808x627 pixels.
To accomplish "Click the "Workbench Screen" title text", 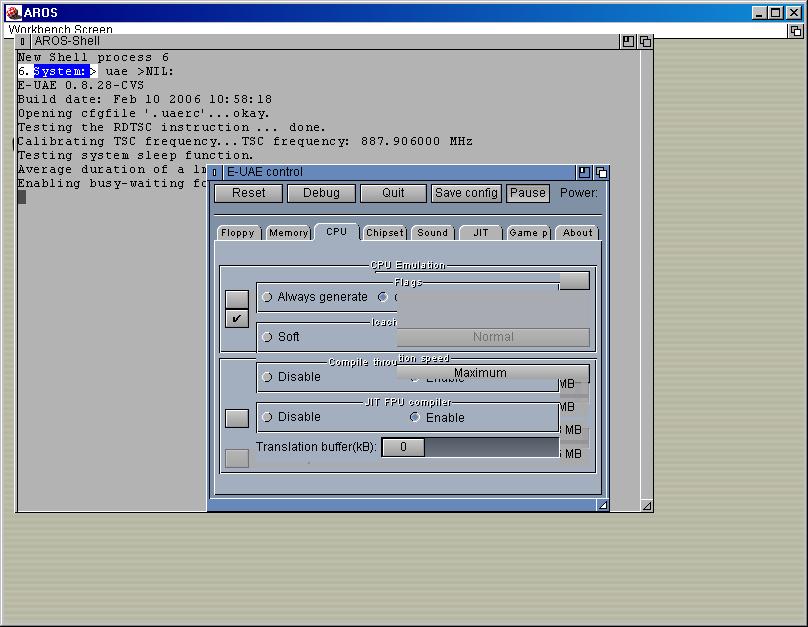I will (x=60, y=29).
